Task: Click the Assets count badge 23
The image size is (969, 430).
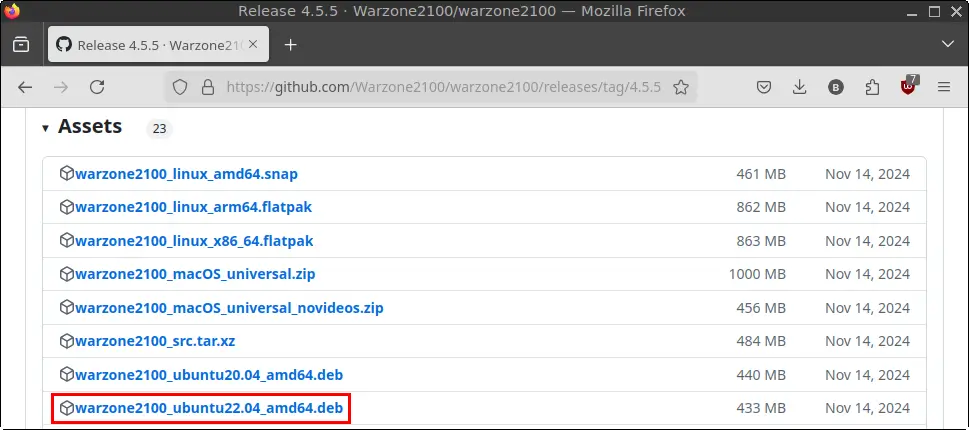Action: coord(159,129)
